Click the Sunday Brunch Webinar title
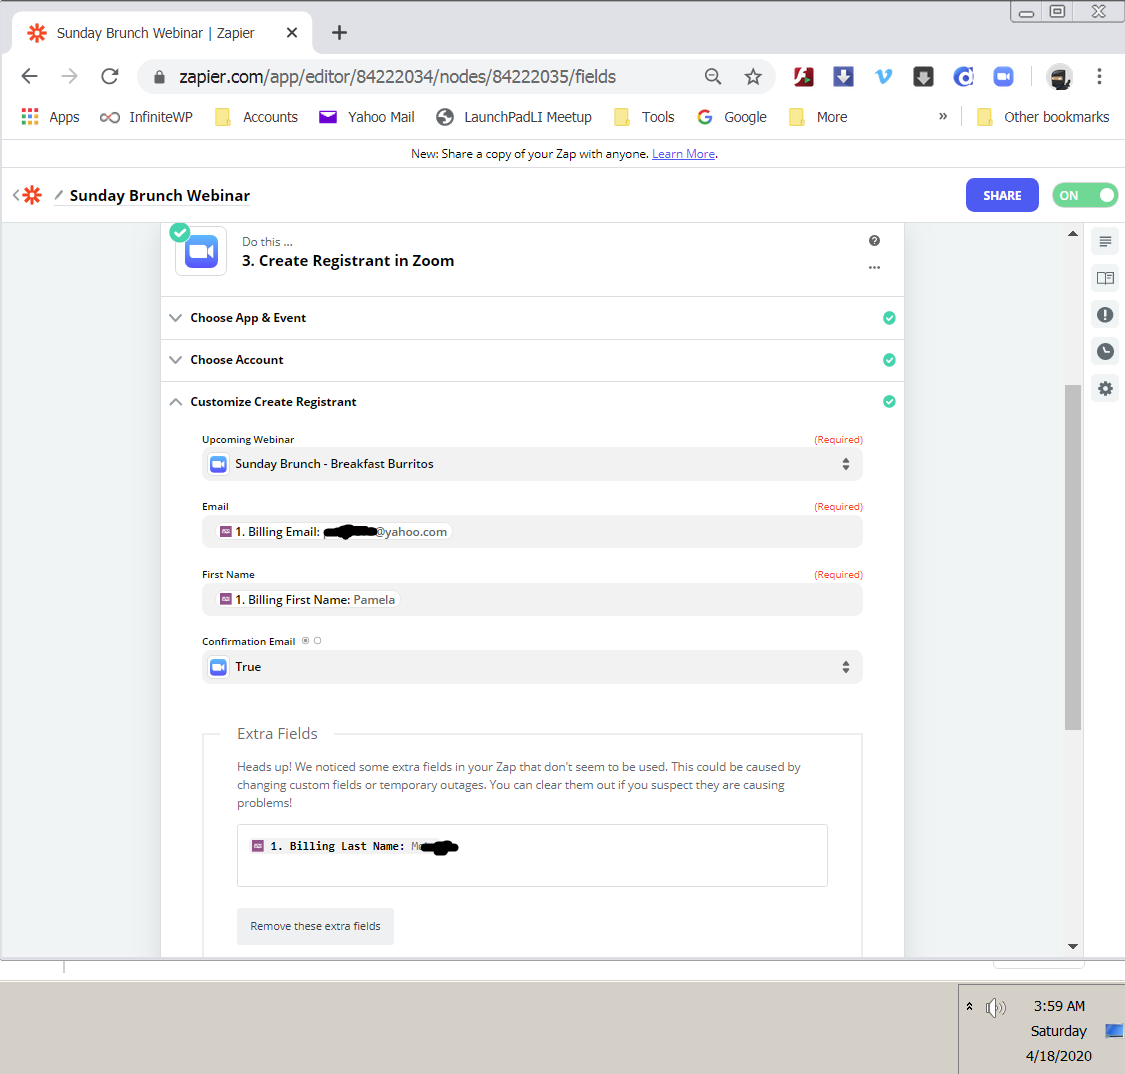 159,195
